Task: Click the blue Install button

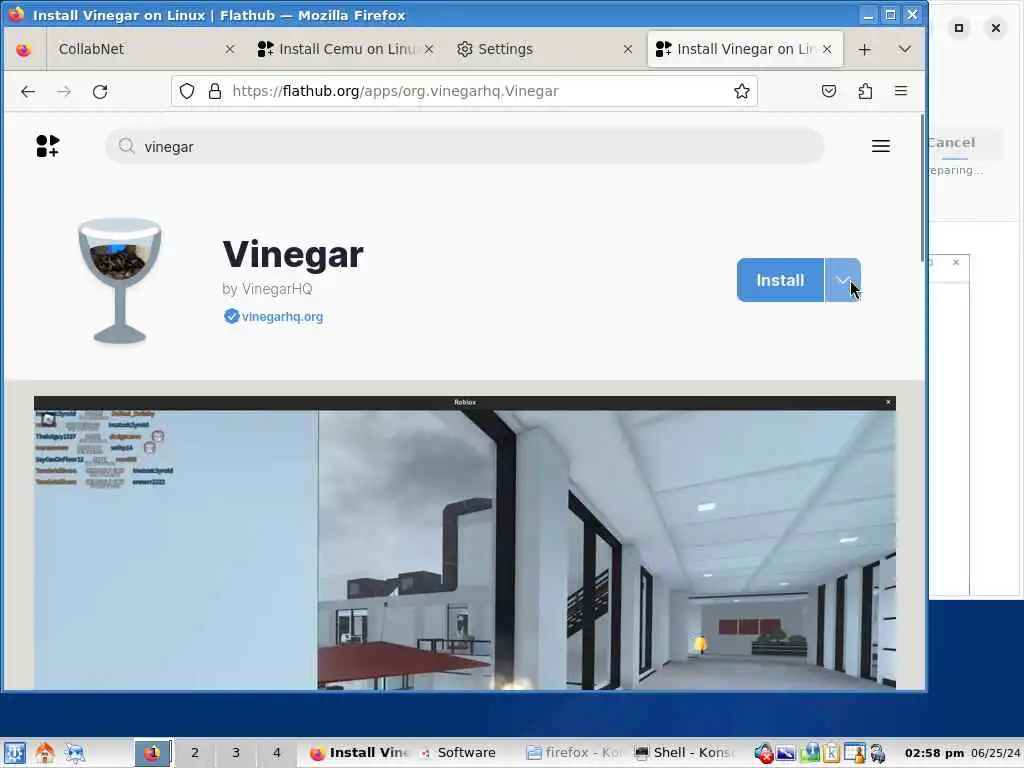Action: point(780,280)
